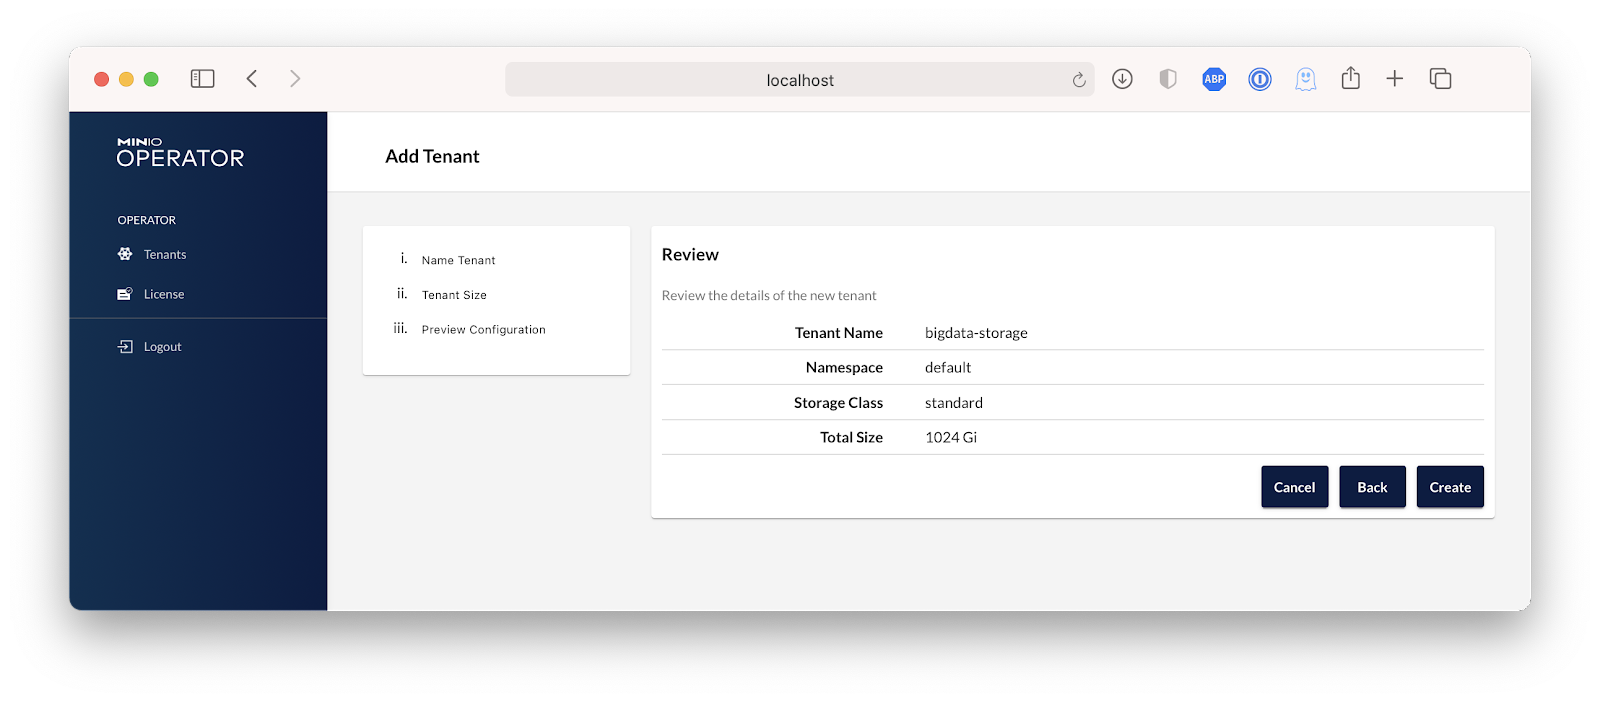Toggle the Safari sidebar panel icon
This screenshot has width=1600, height=702.
tap(203, 79)
